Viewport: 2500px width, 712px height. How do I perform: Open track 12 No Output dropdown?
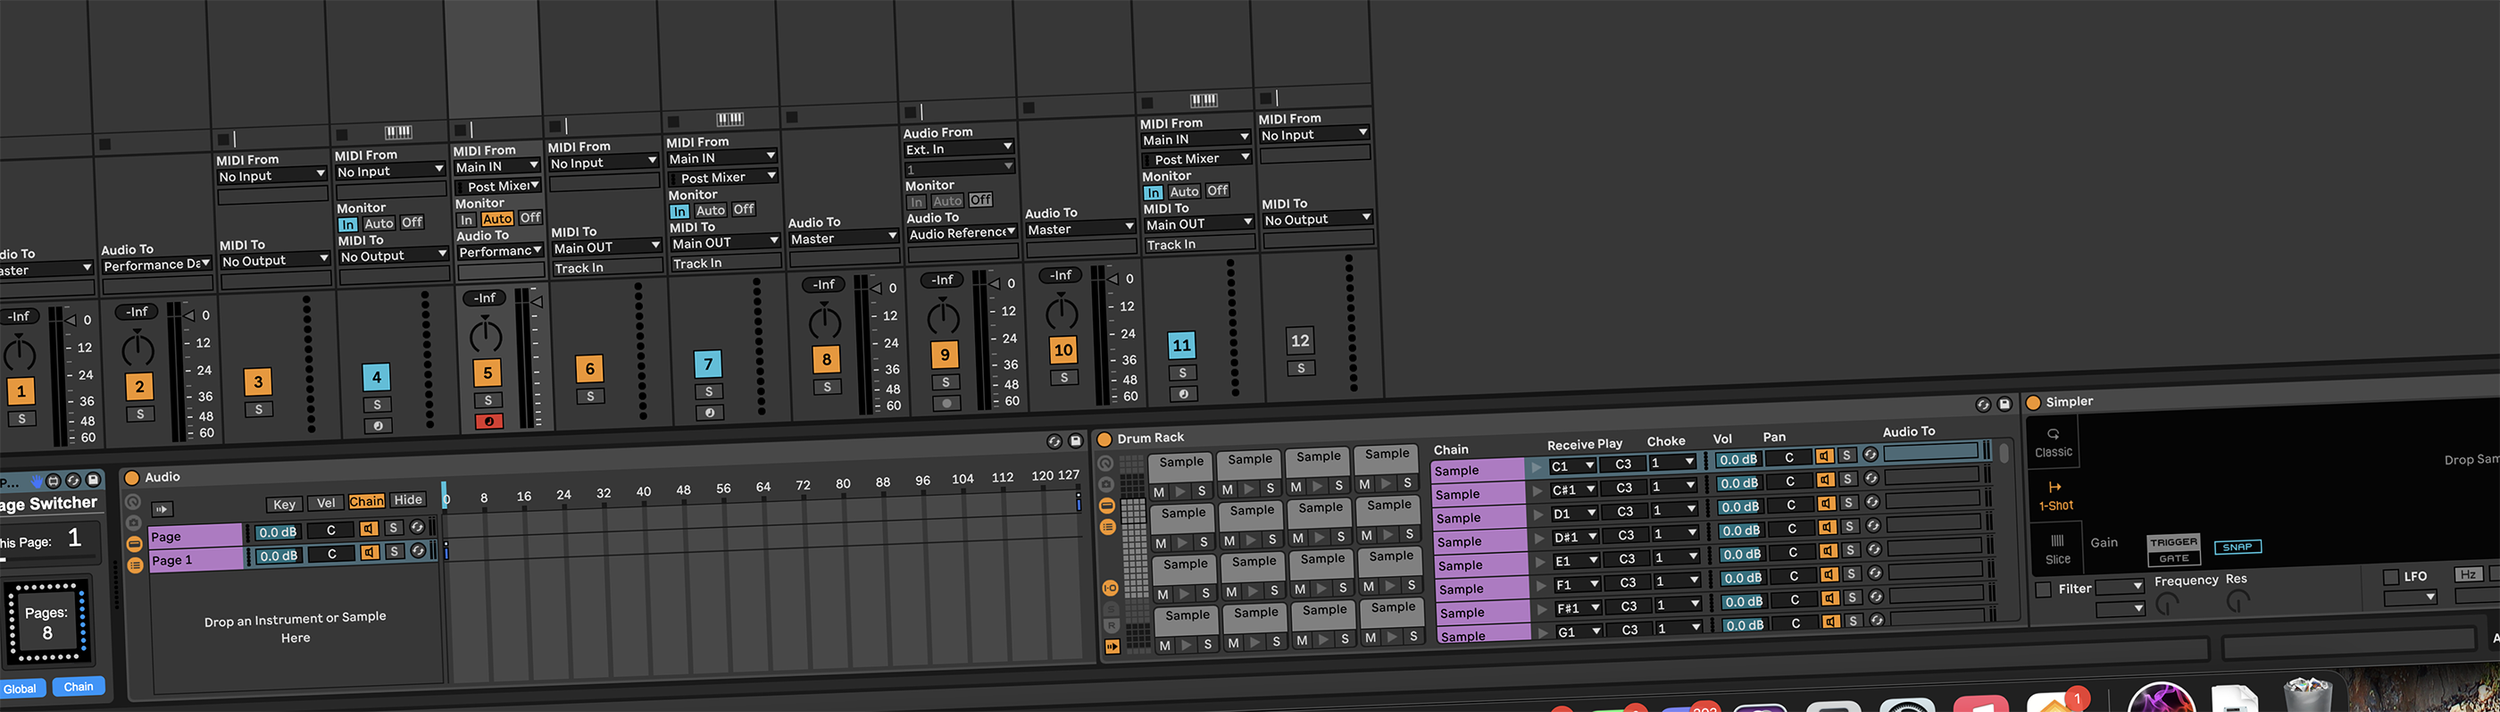coord(1317,220)
